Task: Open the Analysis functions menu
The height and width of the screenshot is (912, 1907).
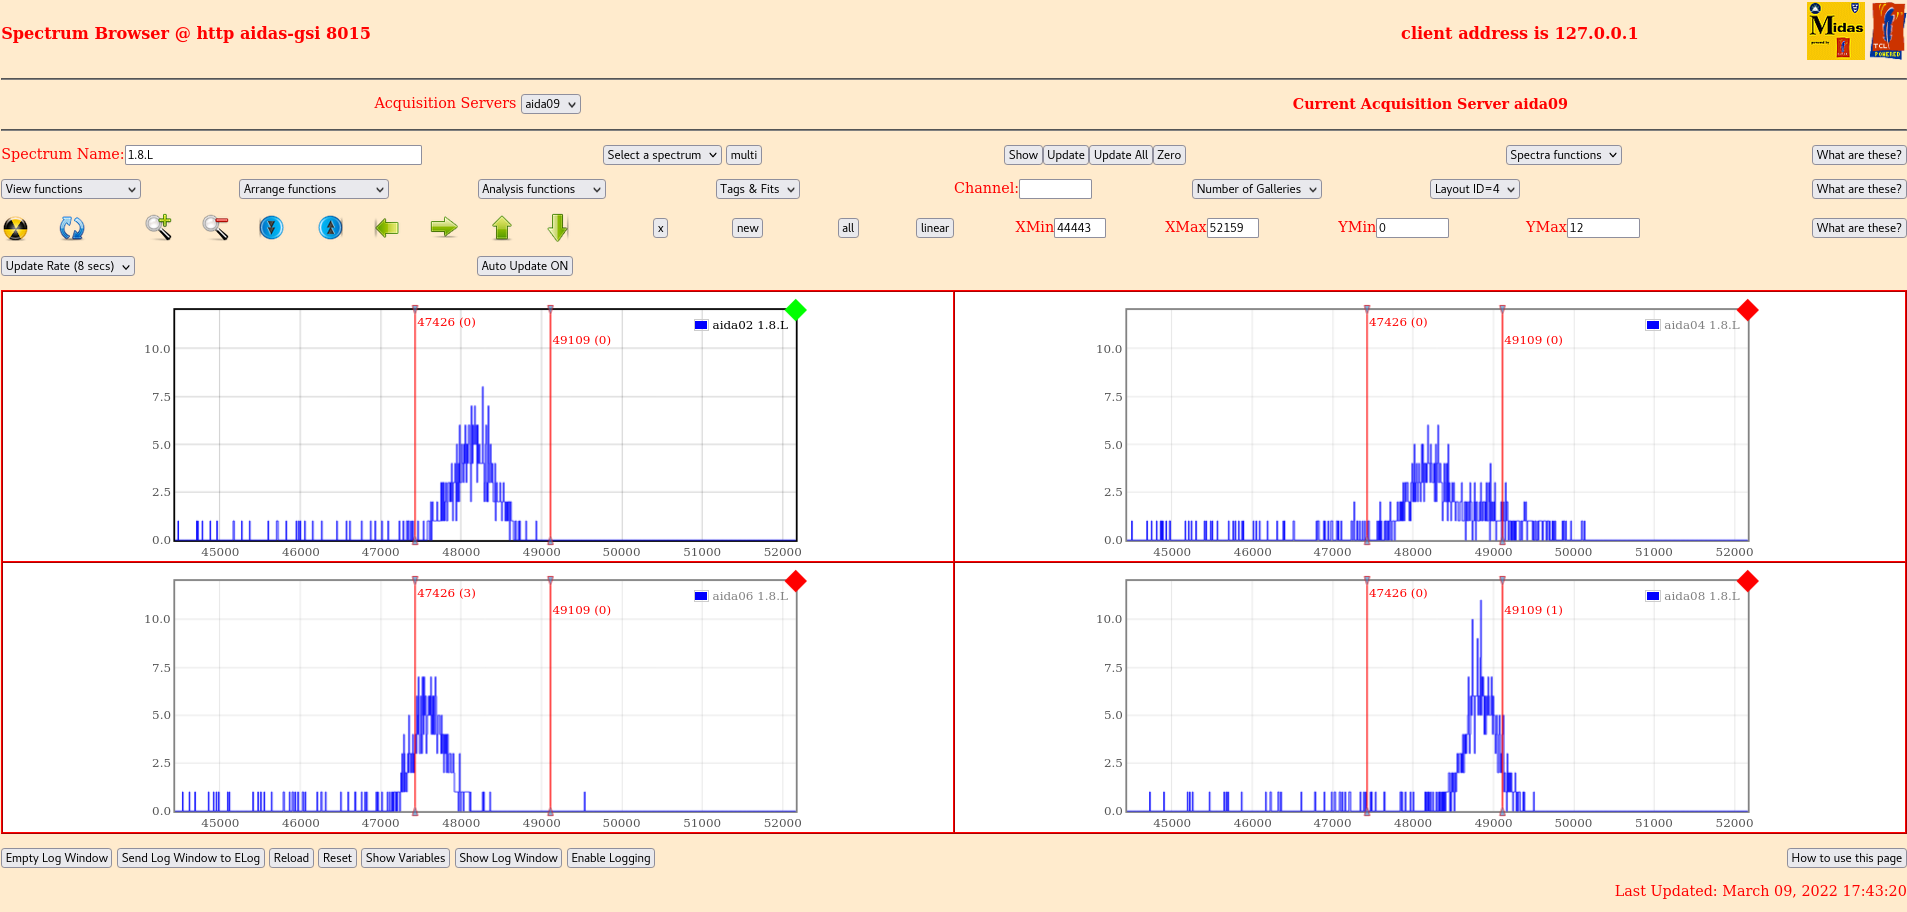Action: tap(541, 189)
